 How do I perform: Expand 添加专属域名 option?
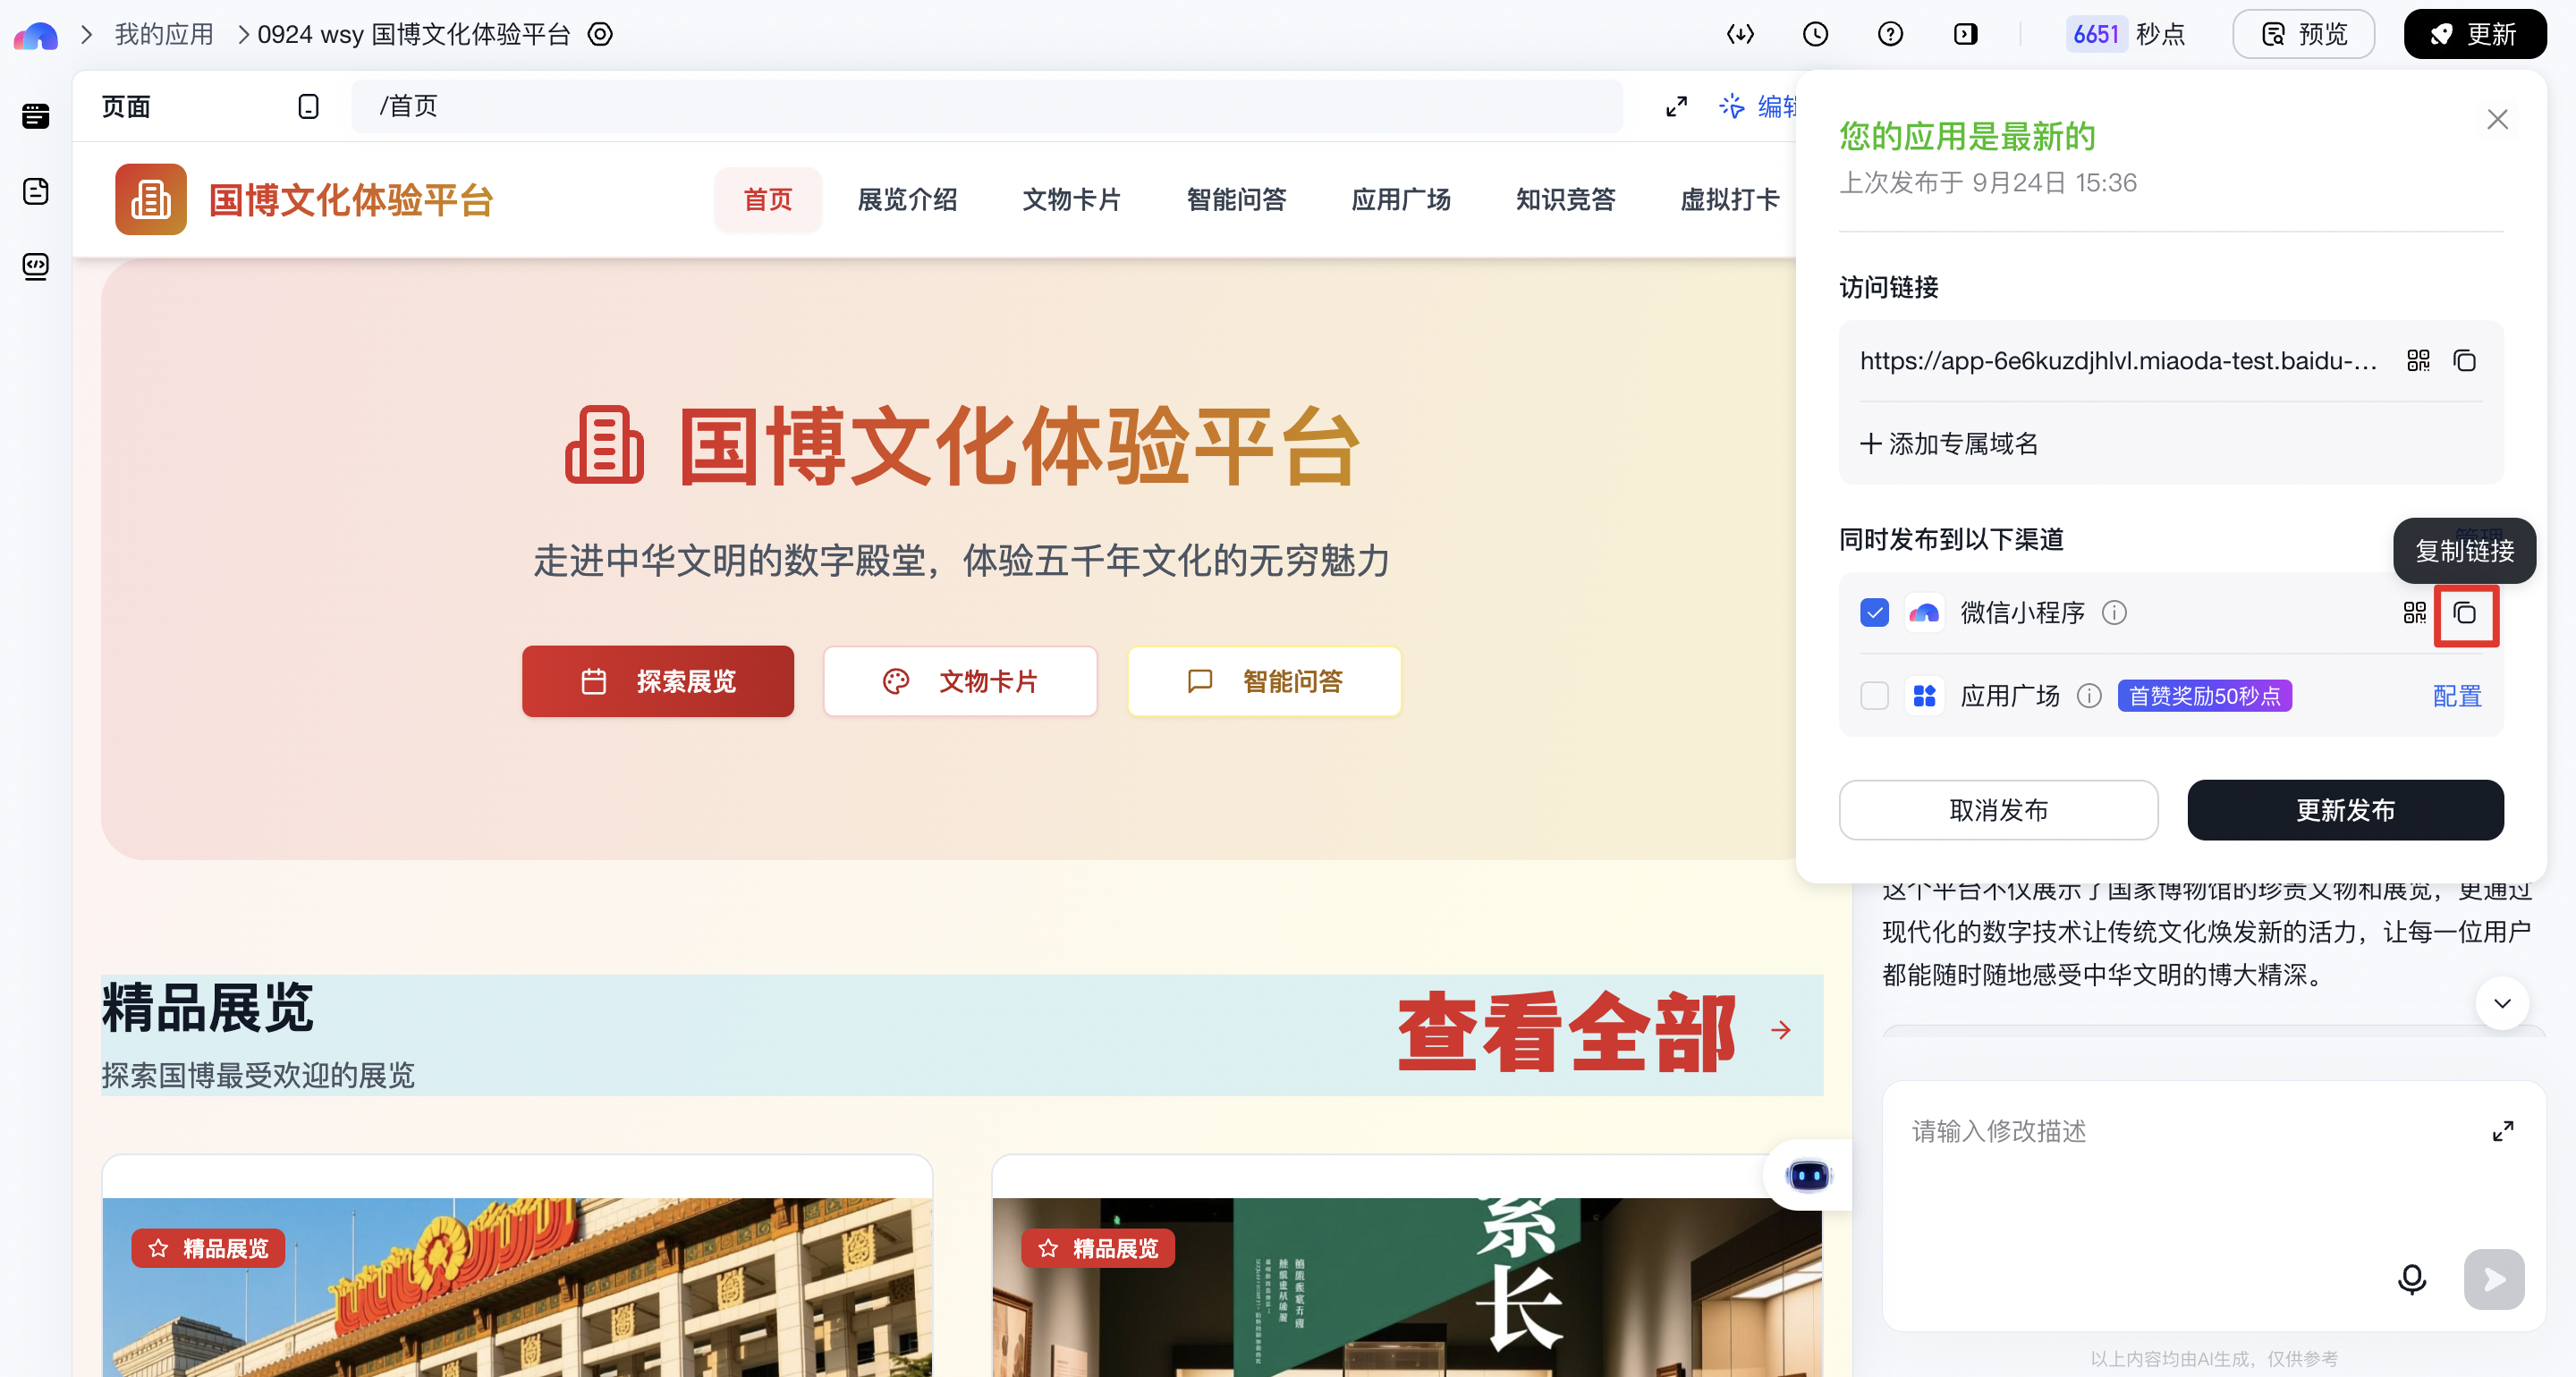pos(1949,444)
